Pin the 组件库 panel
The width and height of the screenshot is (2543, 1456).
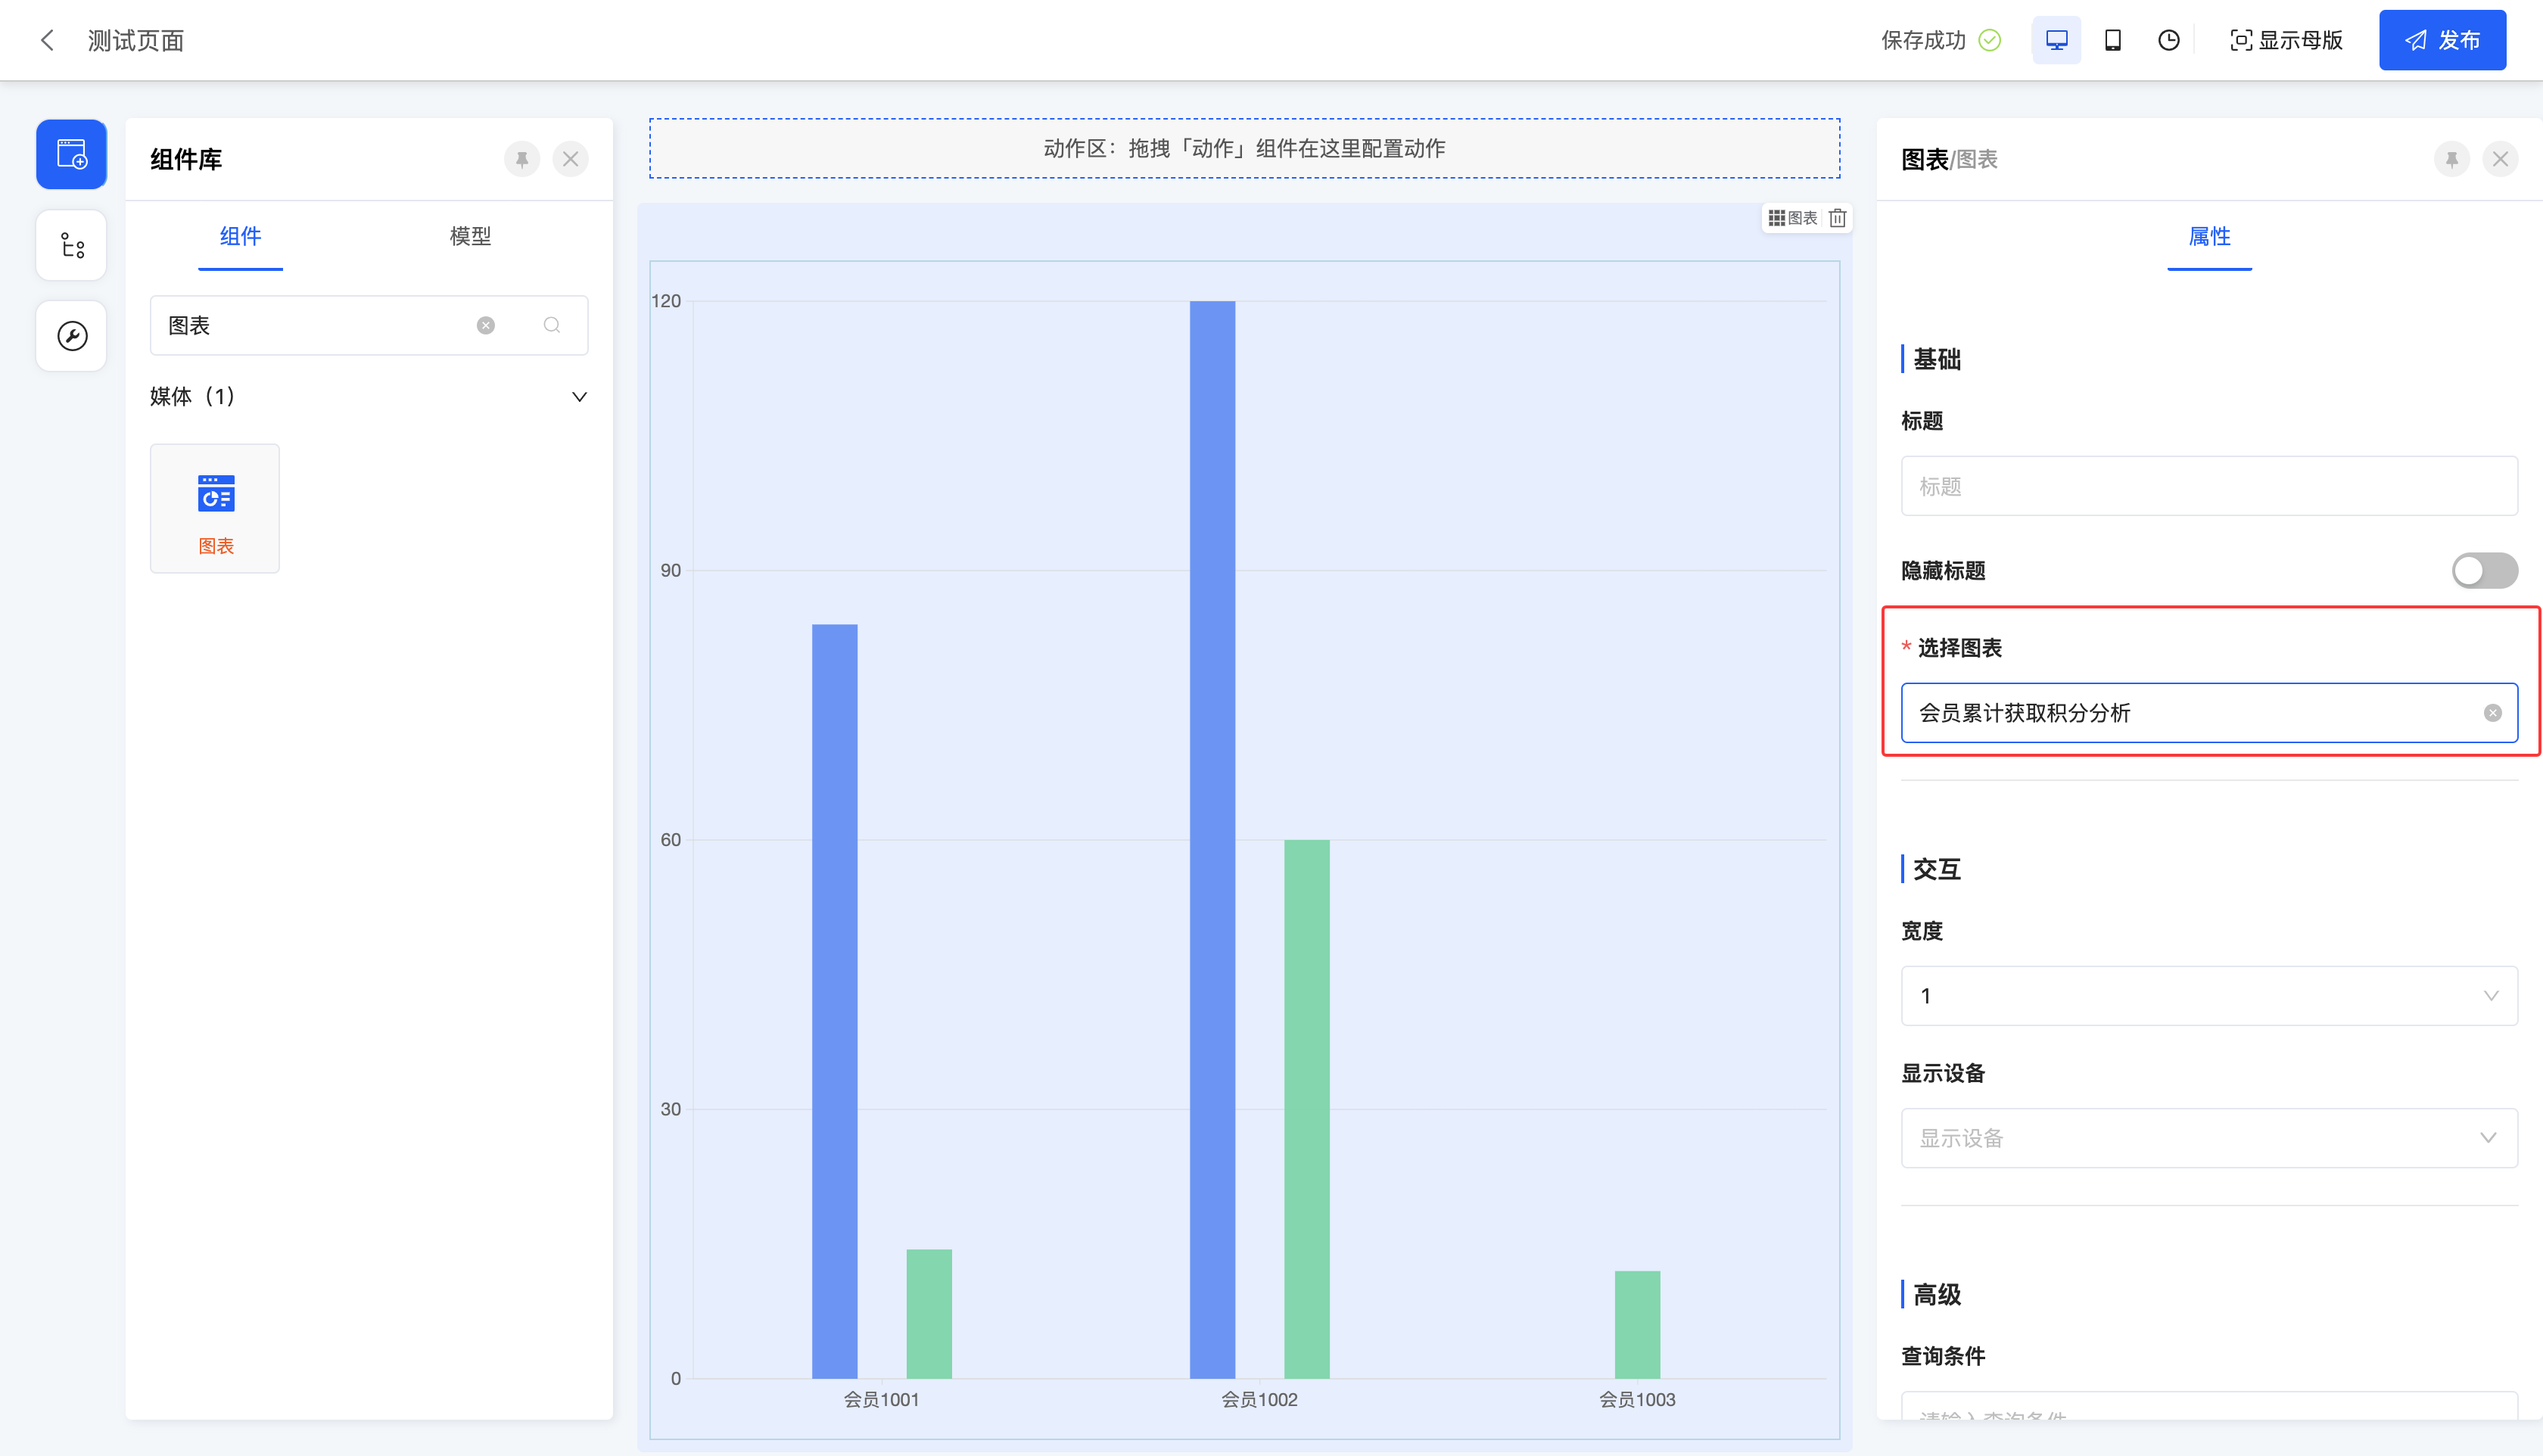pos(521,159)
